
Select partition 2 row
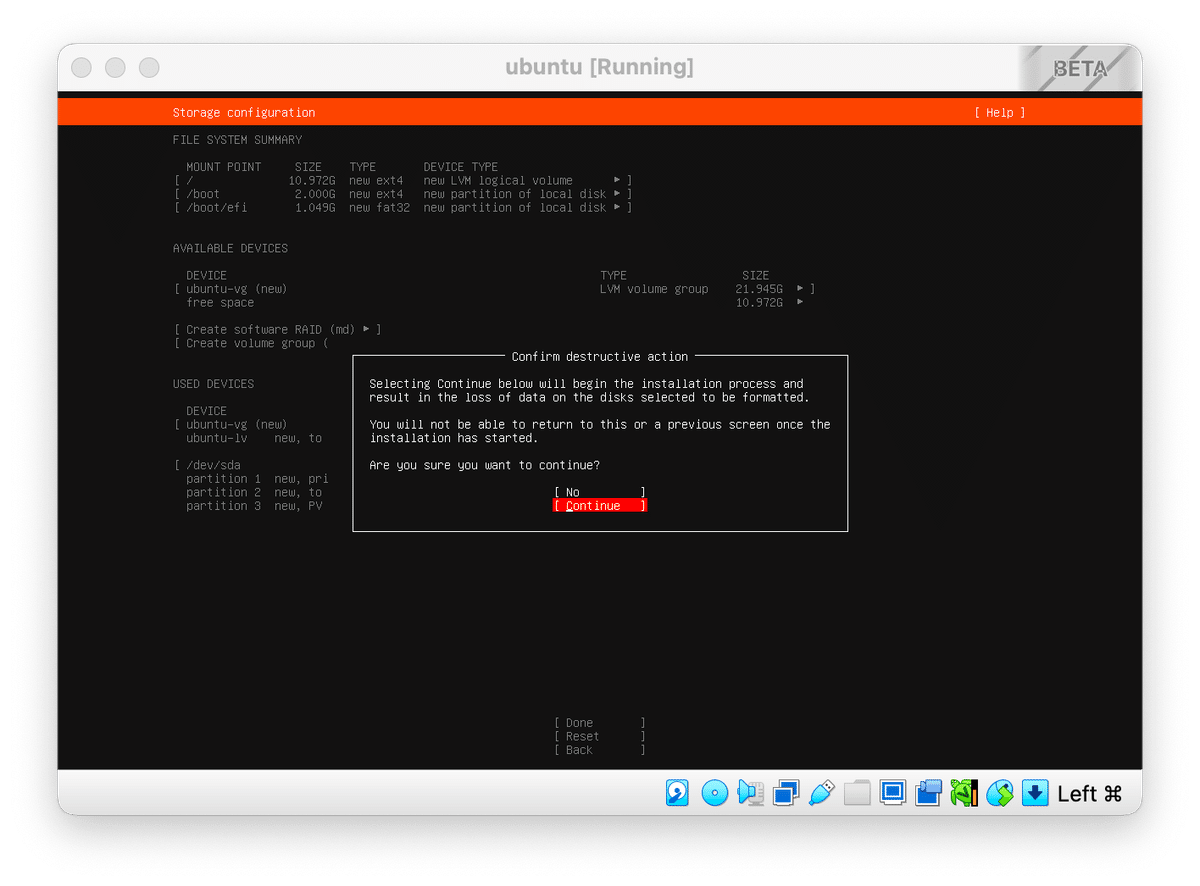click(x=254, y=492)
